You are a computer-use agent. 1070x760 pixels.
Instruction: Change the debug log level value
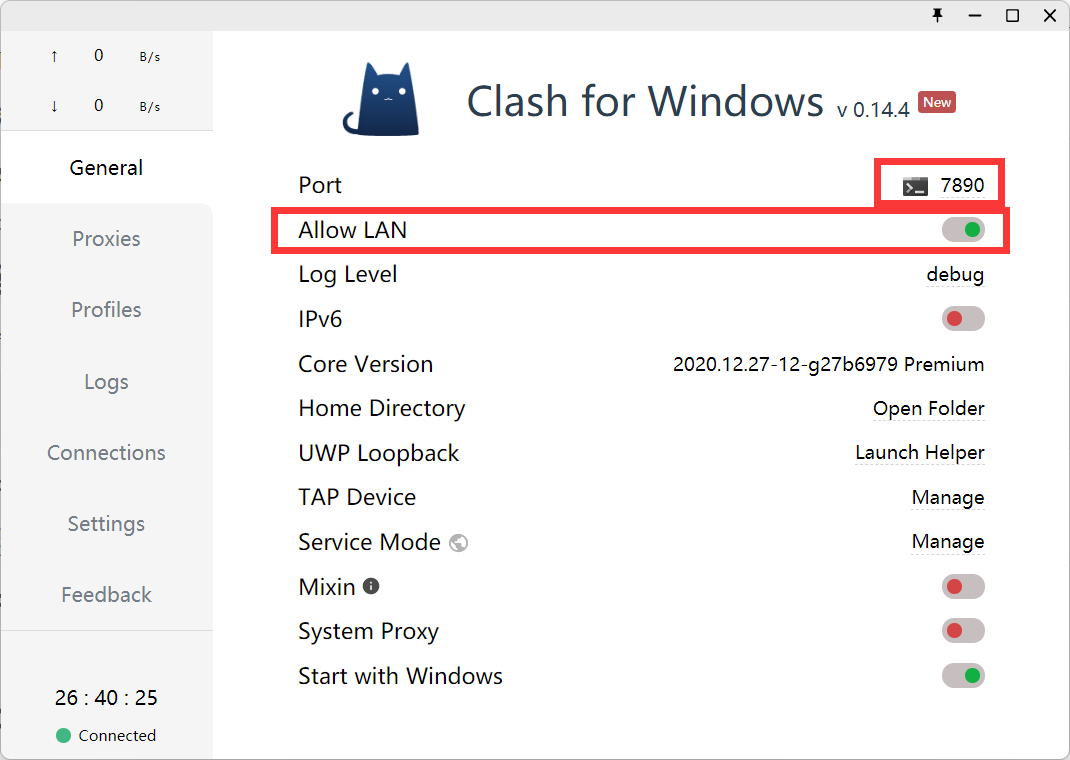[x=955, y=275]
